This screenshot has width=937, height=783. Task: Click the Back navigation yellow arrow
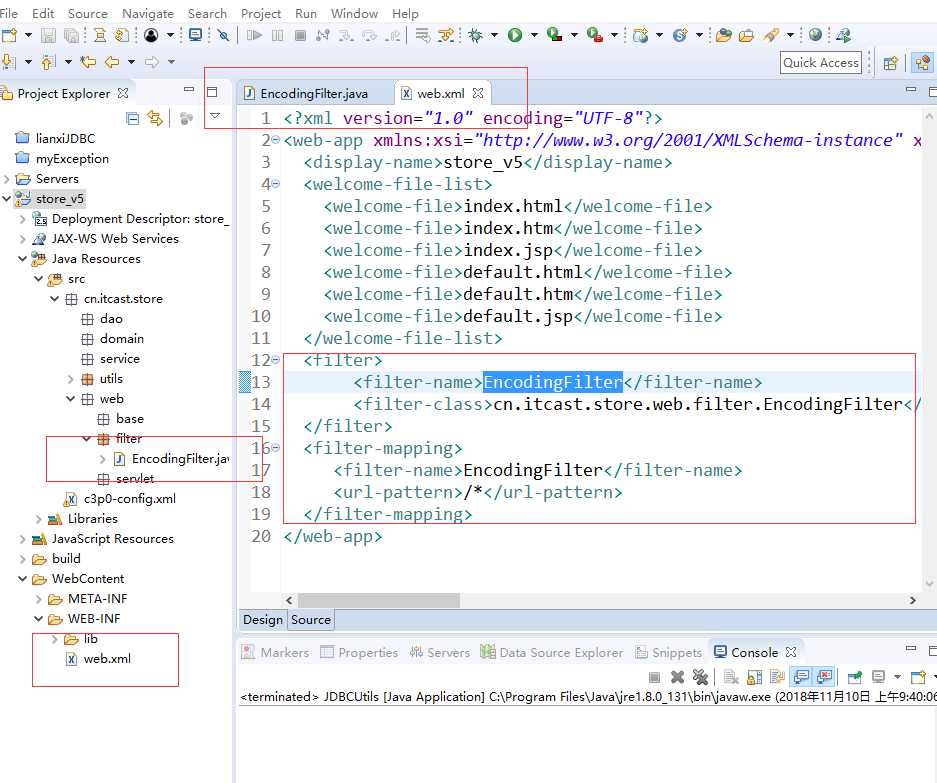point(112,62)
